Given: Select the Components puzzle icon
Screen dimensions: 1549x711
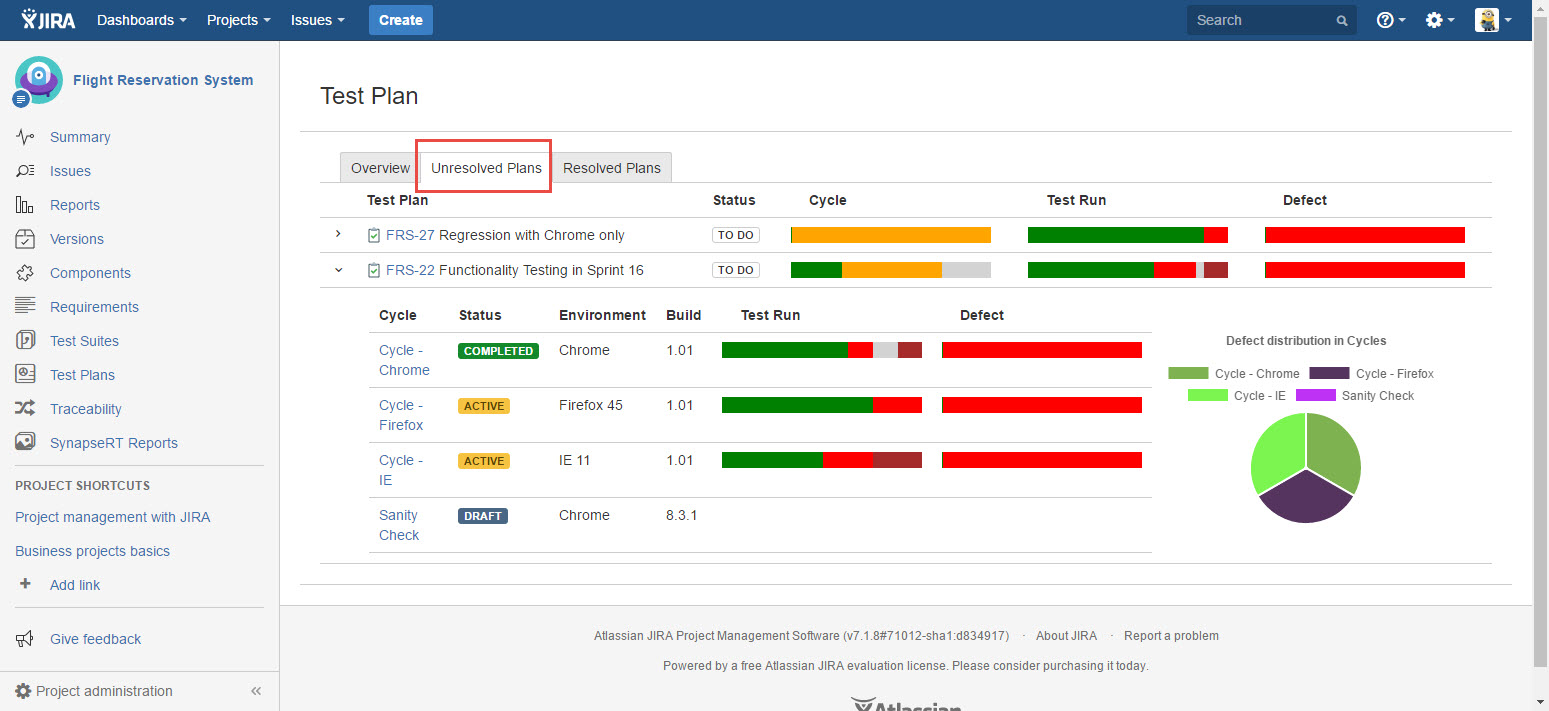Looking at the screenshot, I should coord(25,273).
